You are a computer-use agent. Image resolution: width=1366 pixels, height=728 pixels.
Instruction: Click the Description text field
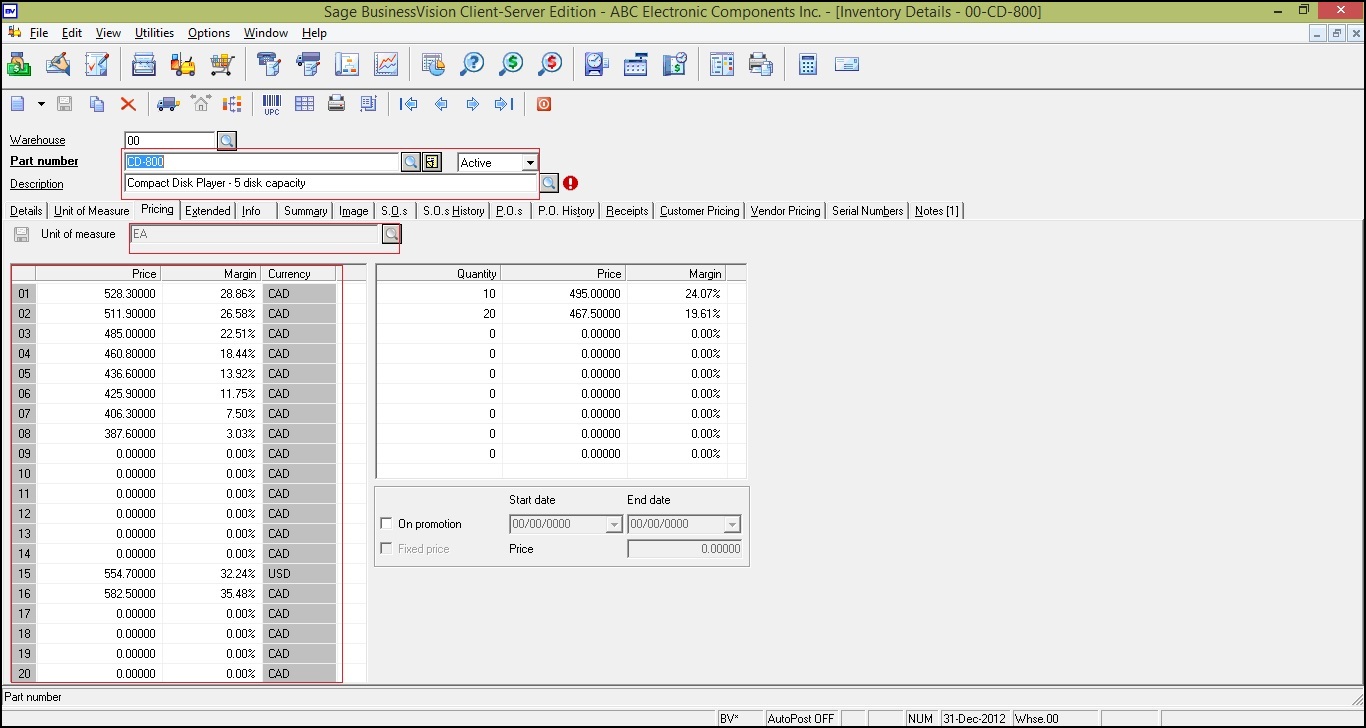tap(331, 183)
